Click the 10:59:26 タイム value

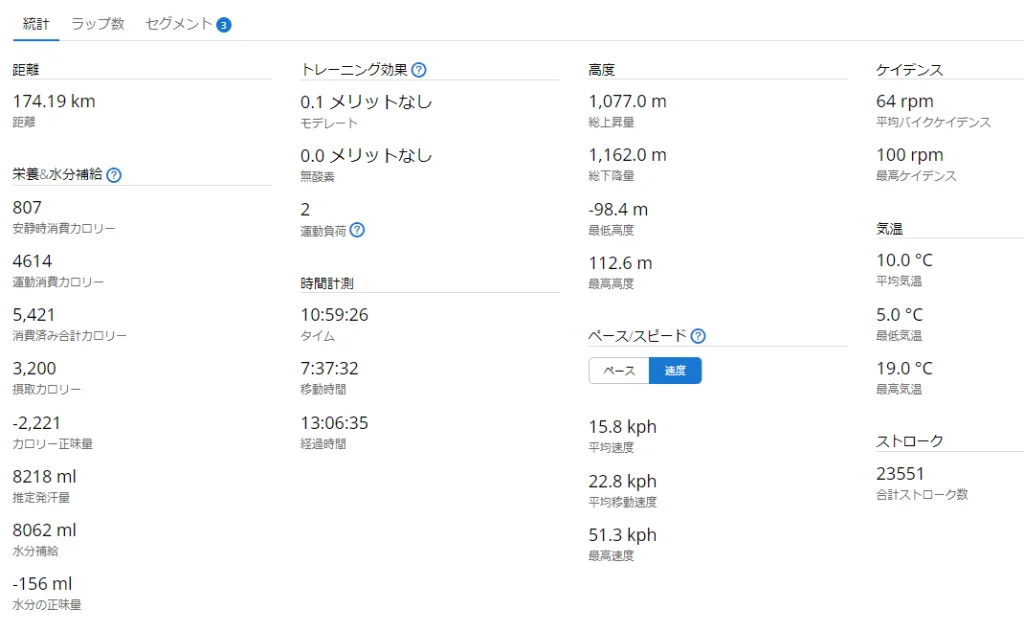point(334,315)
